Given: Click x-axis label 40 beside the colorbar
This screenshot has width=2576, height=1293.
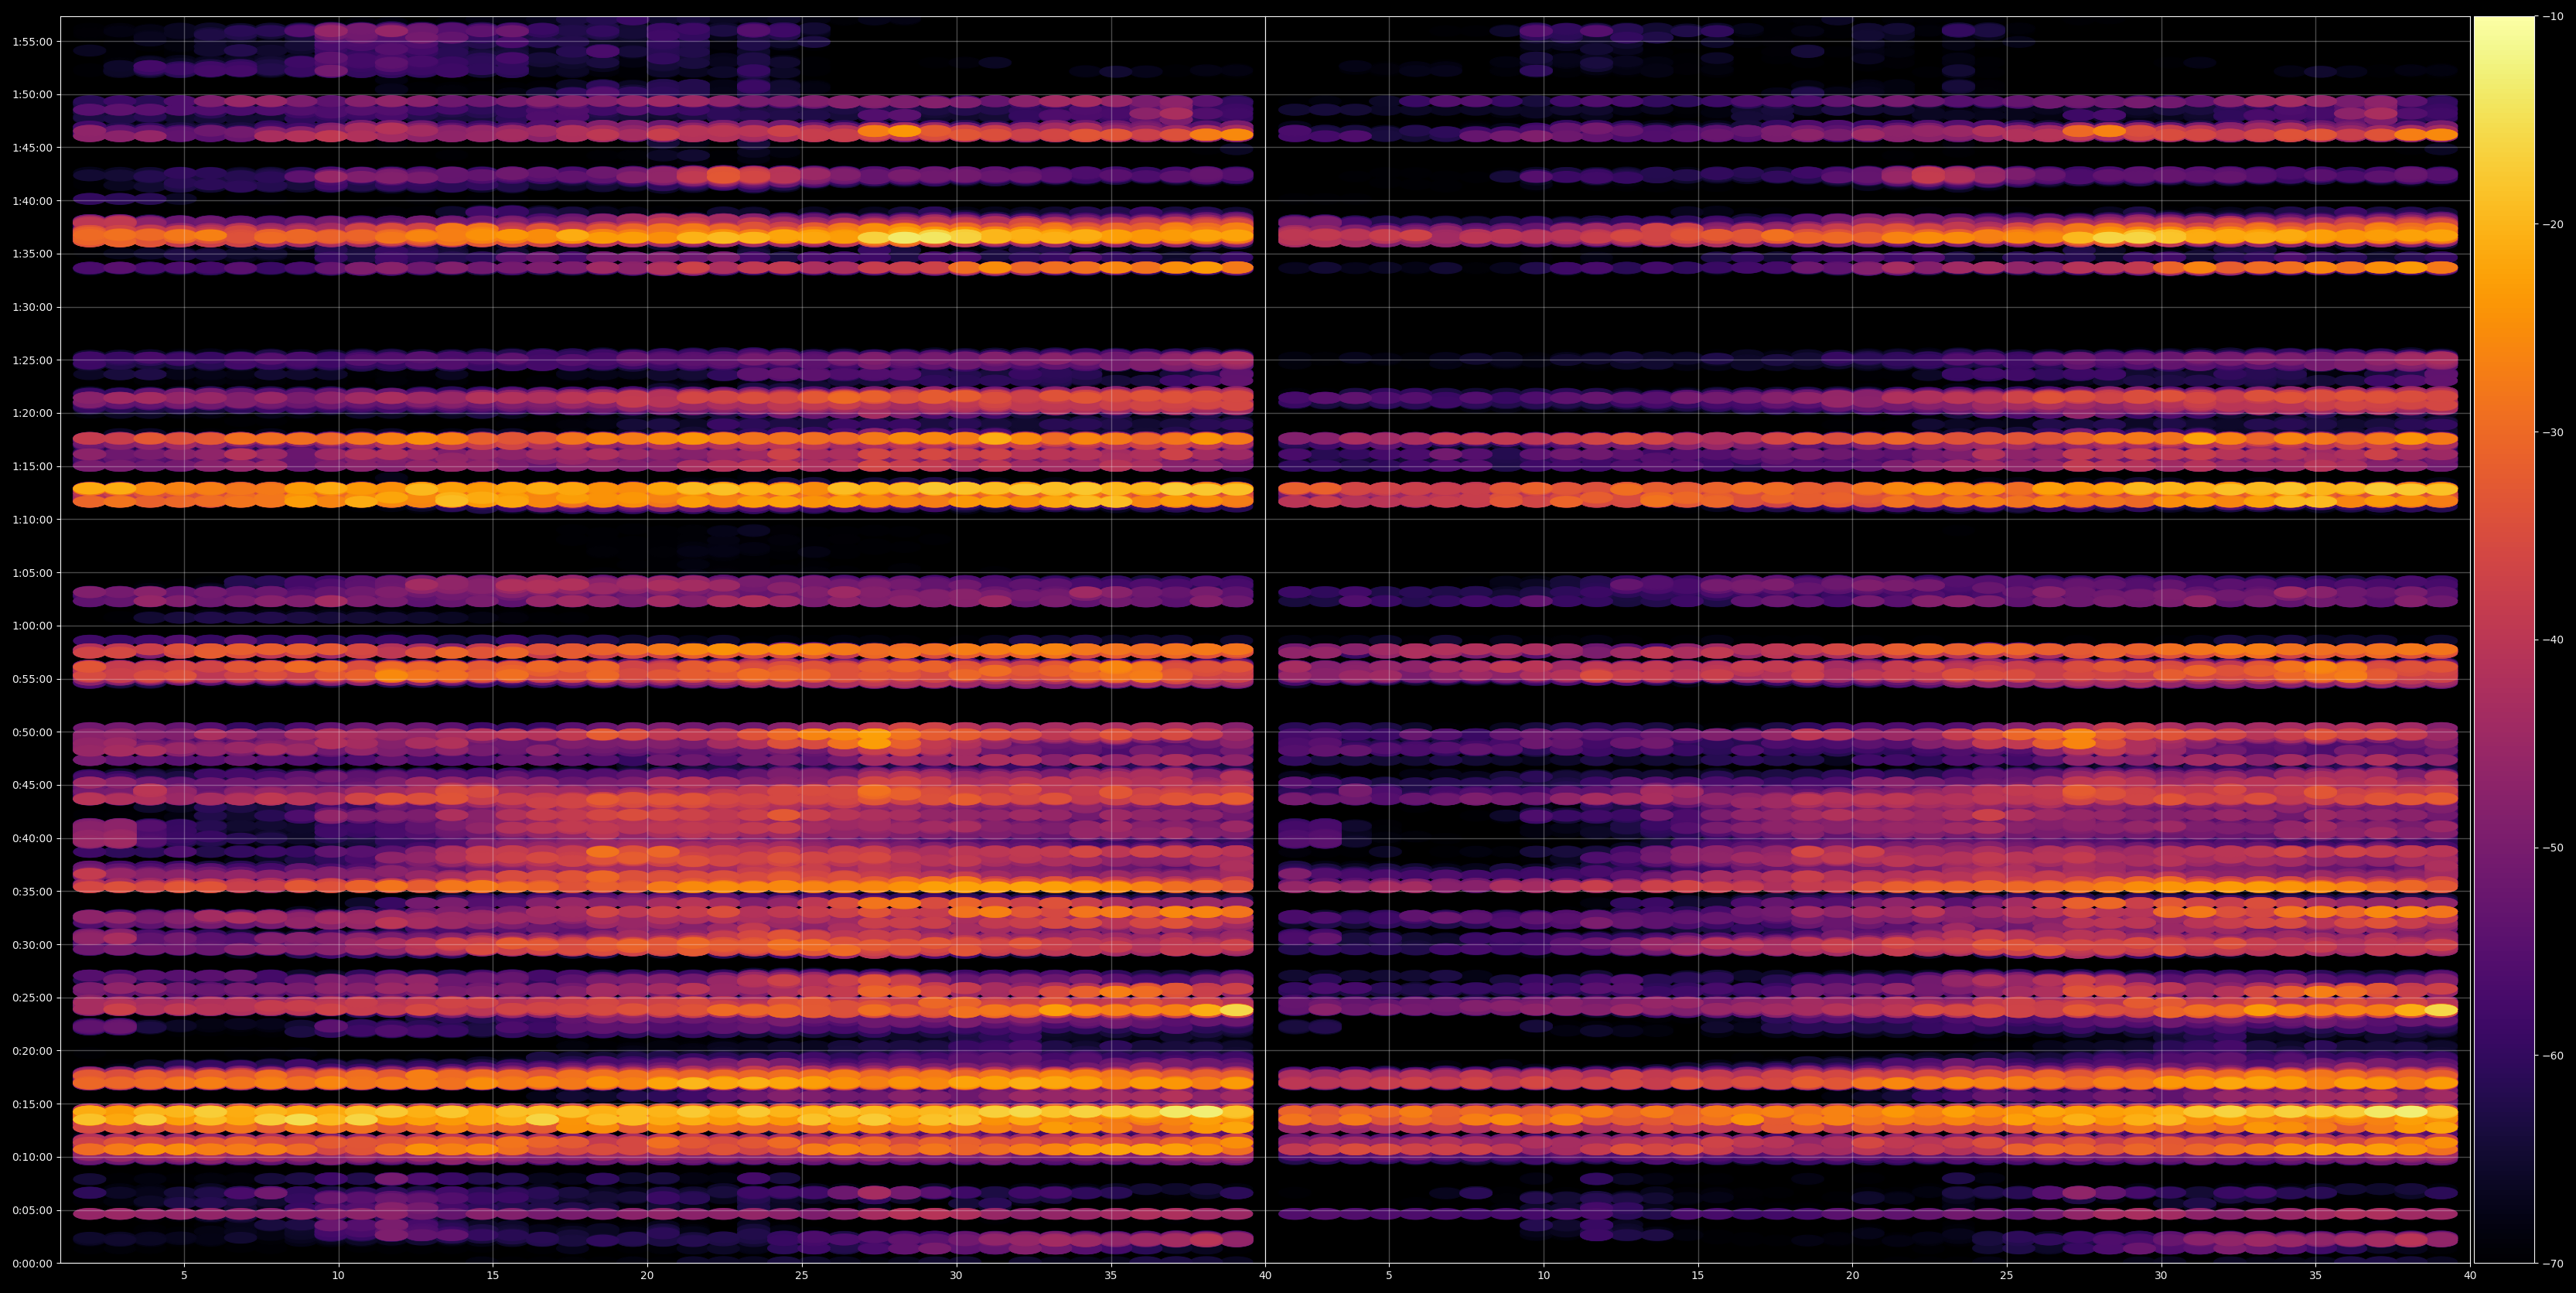Looking at the screenshot, I should (x=2470, y=1276).
